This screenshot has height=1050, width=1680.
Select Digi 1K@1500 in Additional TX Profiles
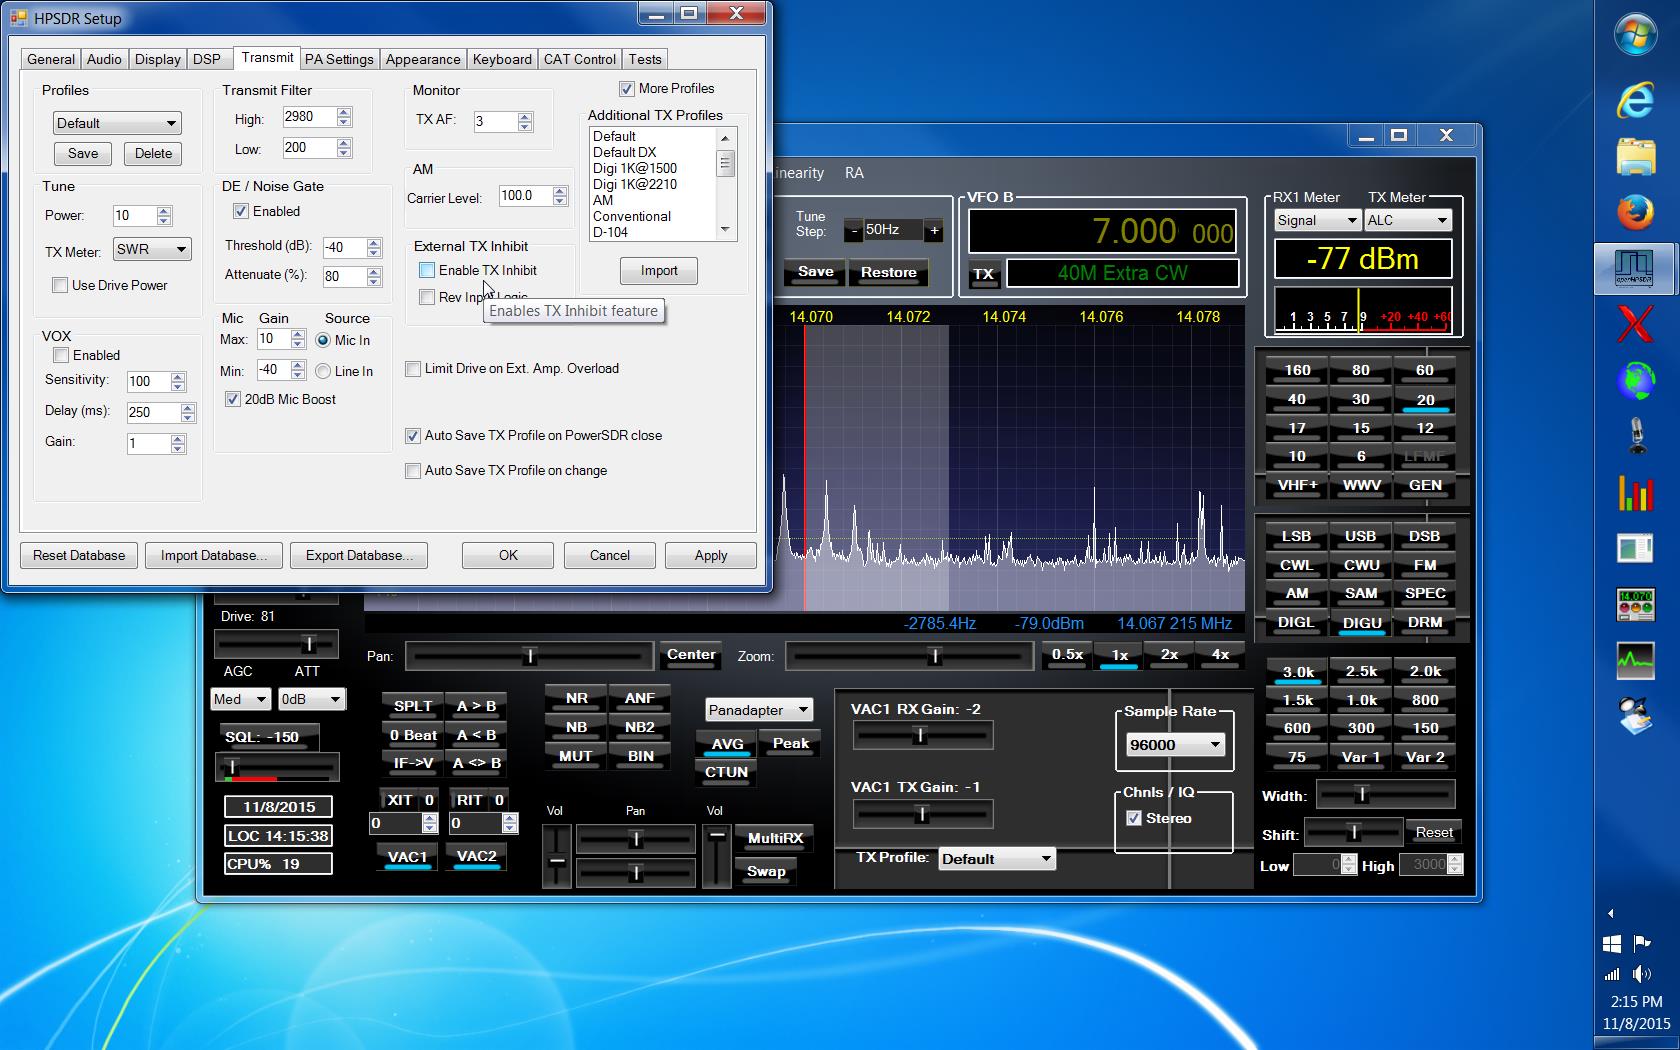[x=635, y=168]
